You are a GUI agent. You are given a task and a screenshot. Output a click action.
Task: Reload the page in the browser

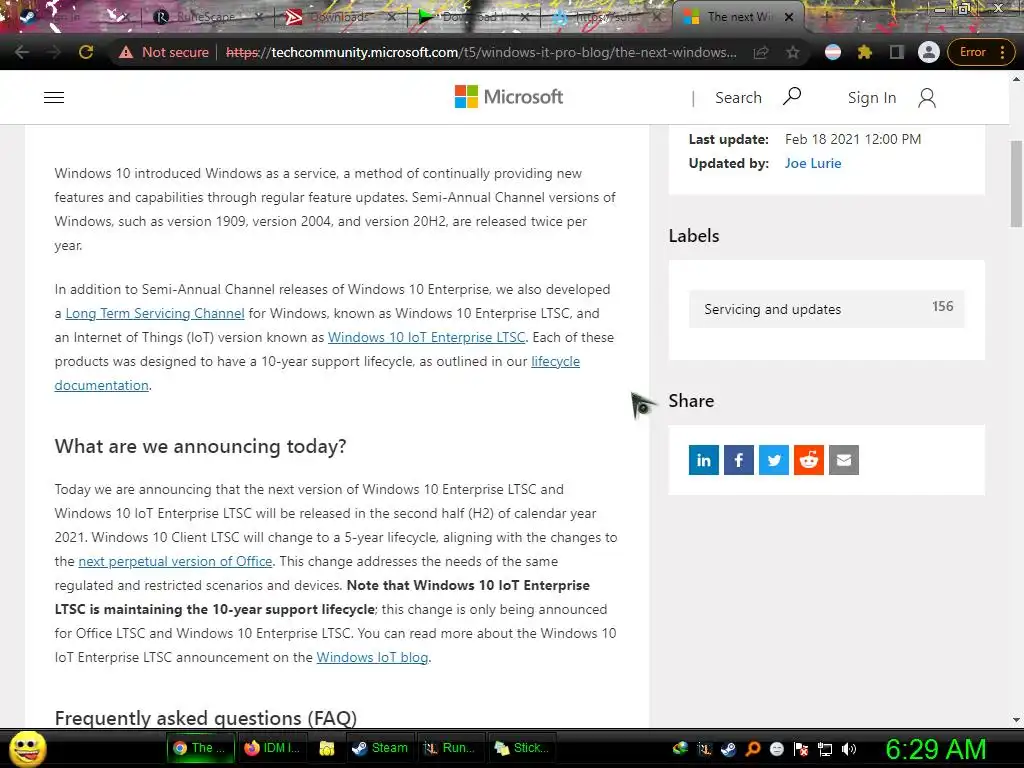click(x=86, y=52)
